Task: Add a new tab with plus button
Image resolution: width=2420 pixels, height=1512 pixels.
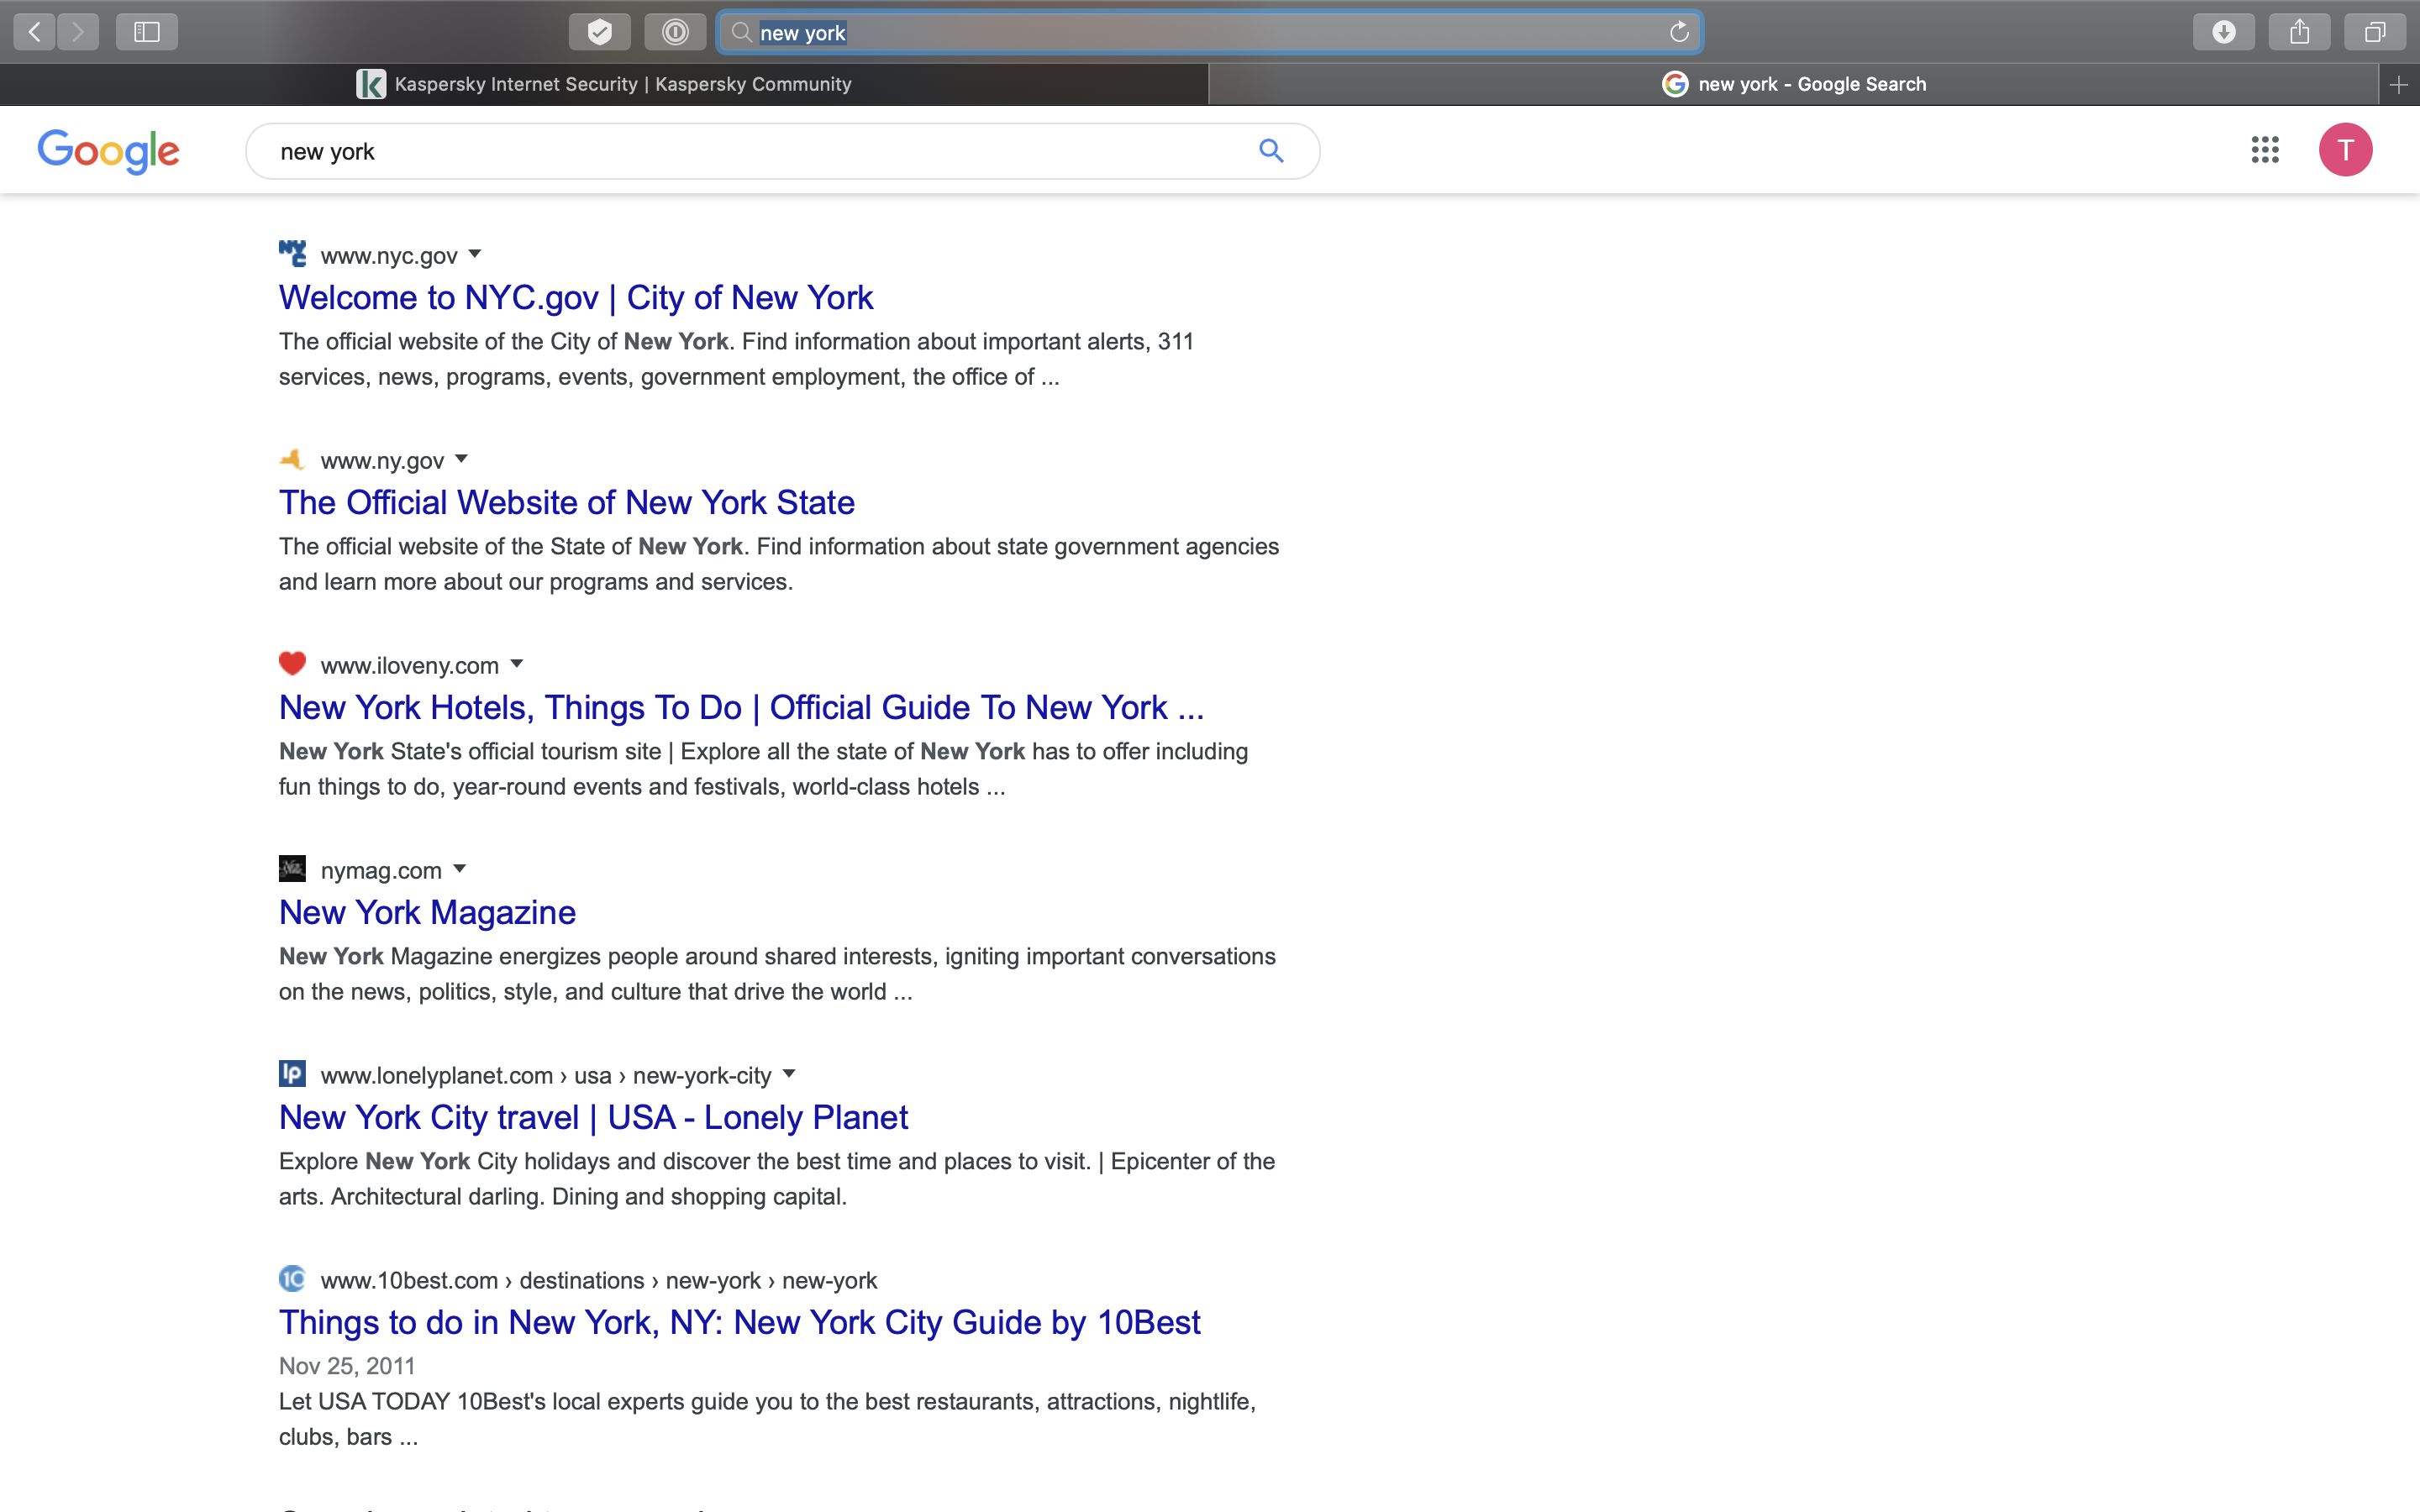Action: (2398, 85)
